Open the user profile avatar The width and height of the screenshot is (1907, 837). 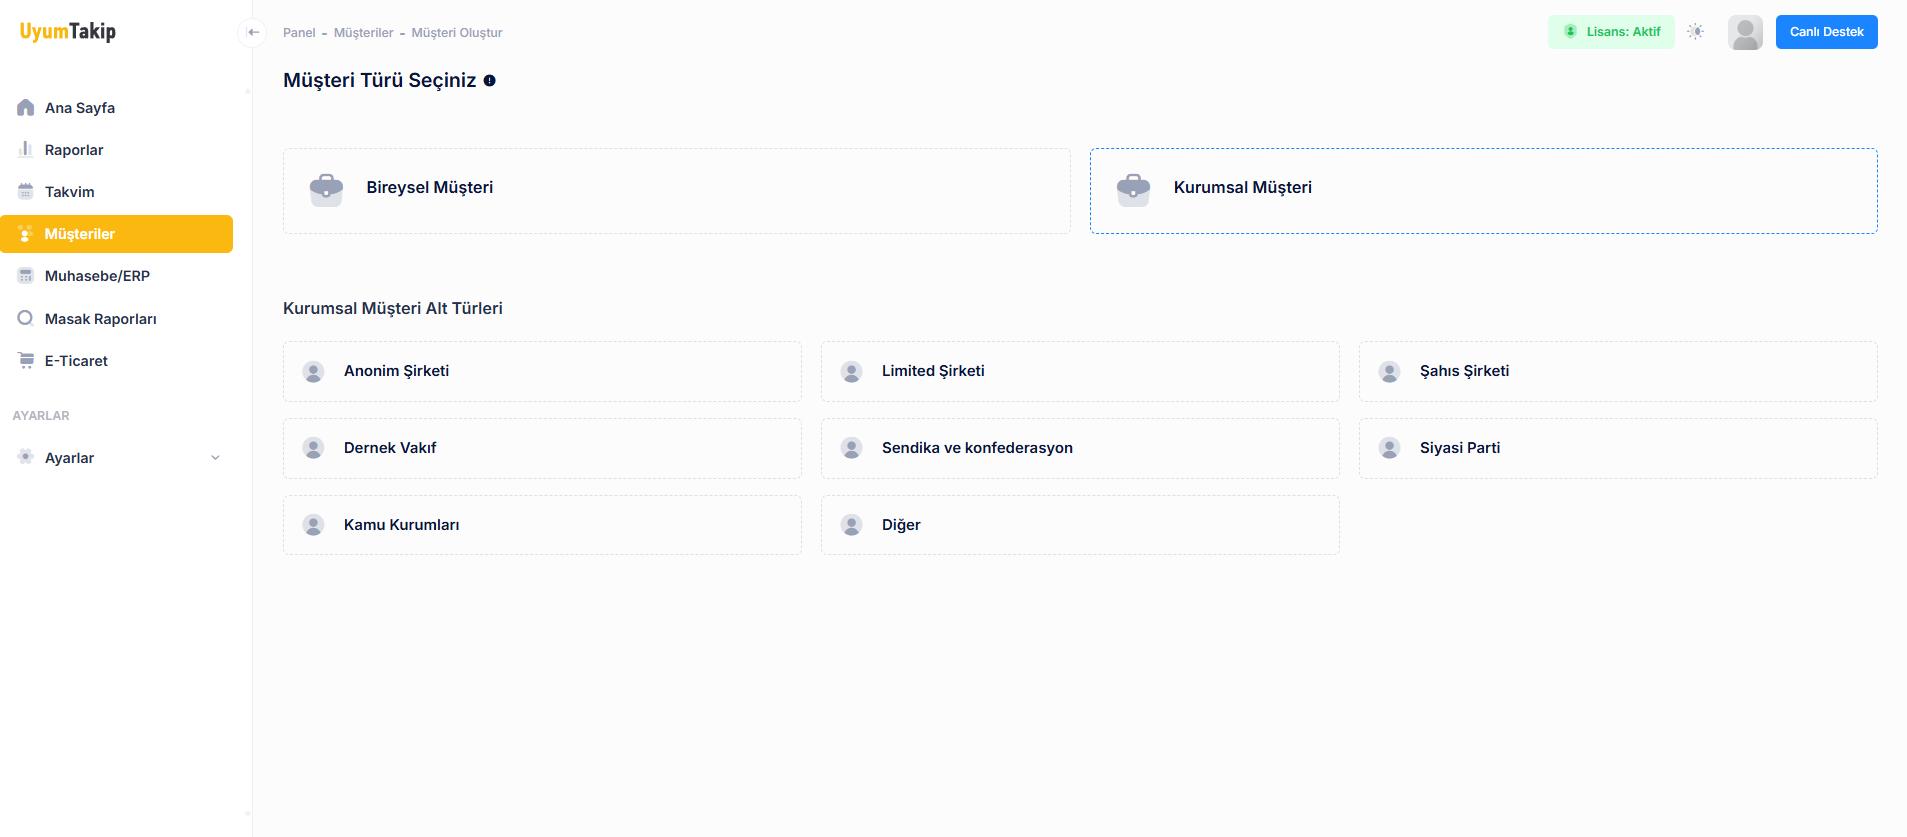tap(1744, 32)
